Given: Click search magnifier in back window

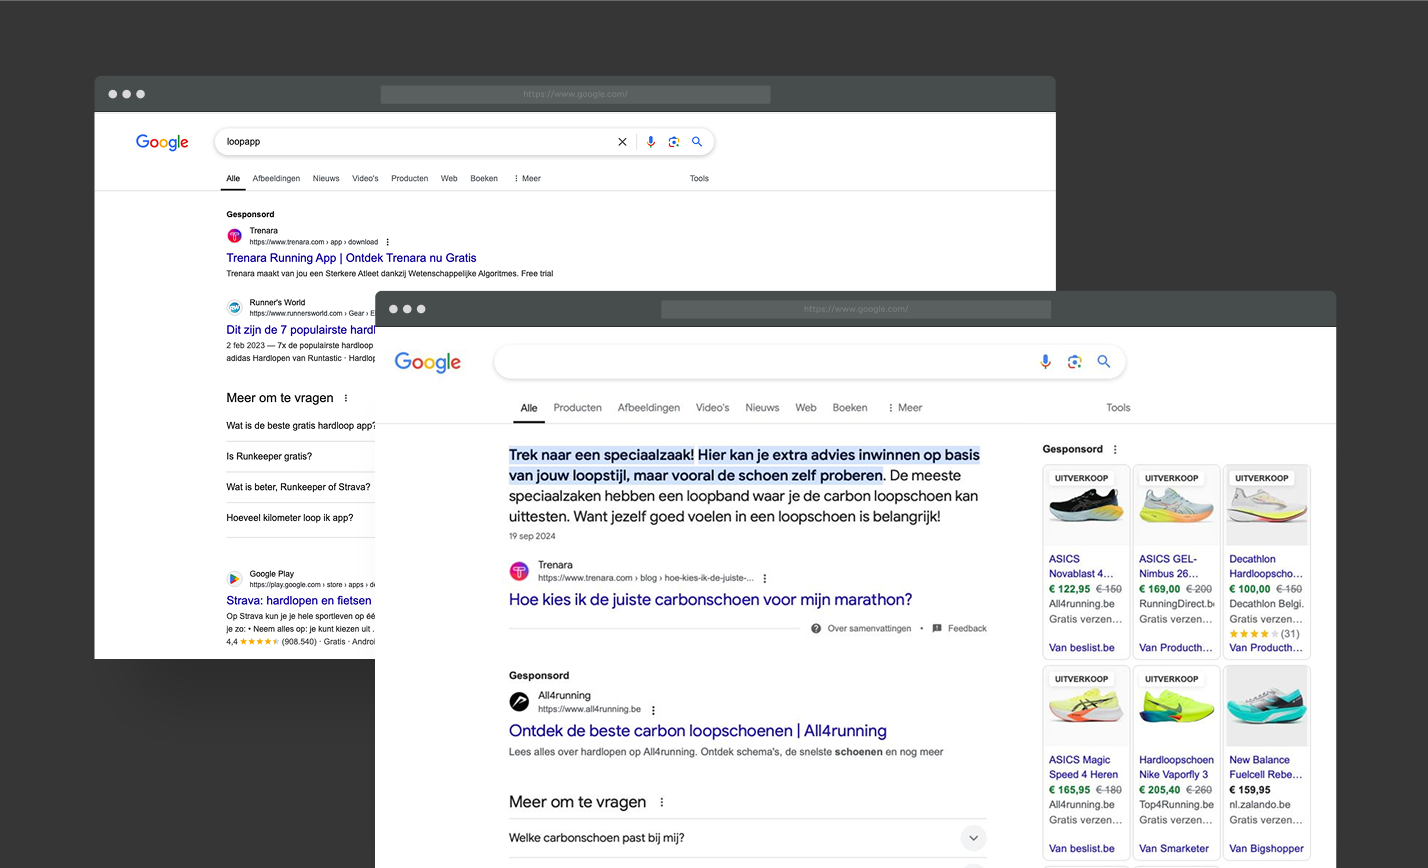Looking at the screenshot, I should click(697, 142).
